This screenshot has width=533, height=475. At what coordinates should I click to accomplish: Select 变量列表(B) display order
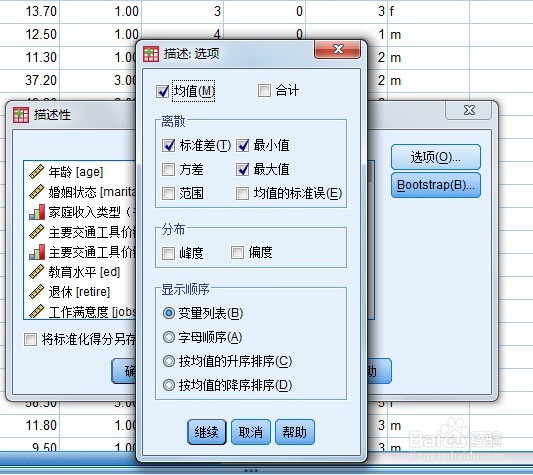click(x=169, y=313)
